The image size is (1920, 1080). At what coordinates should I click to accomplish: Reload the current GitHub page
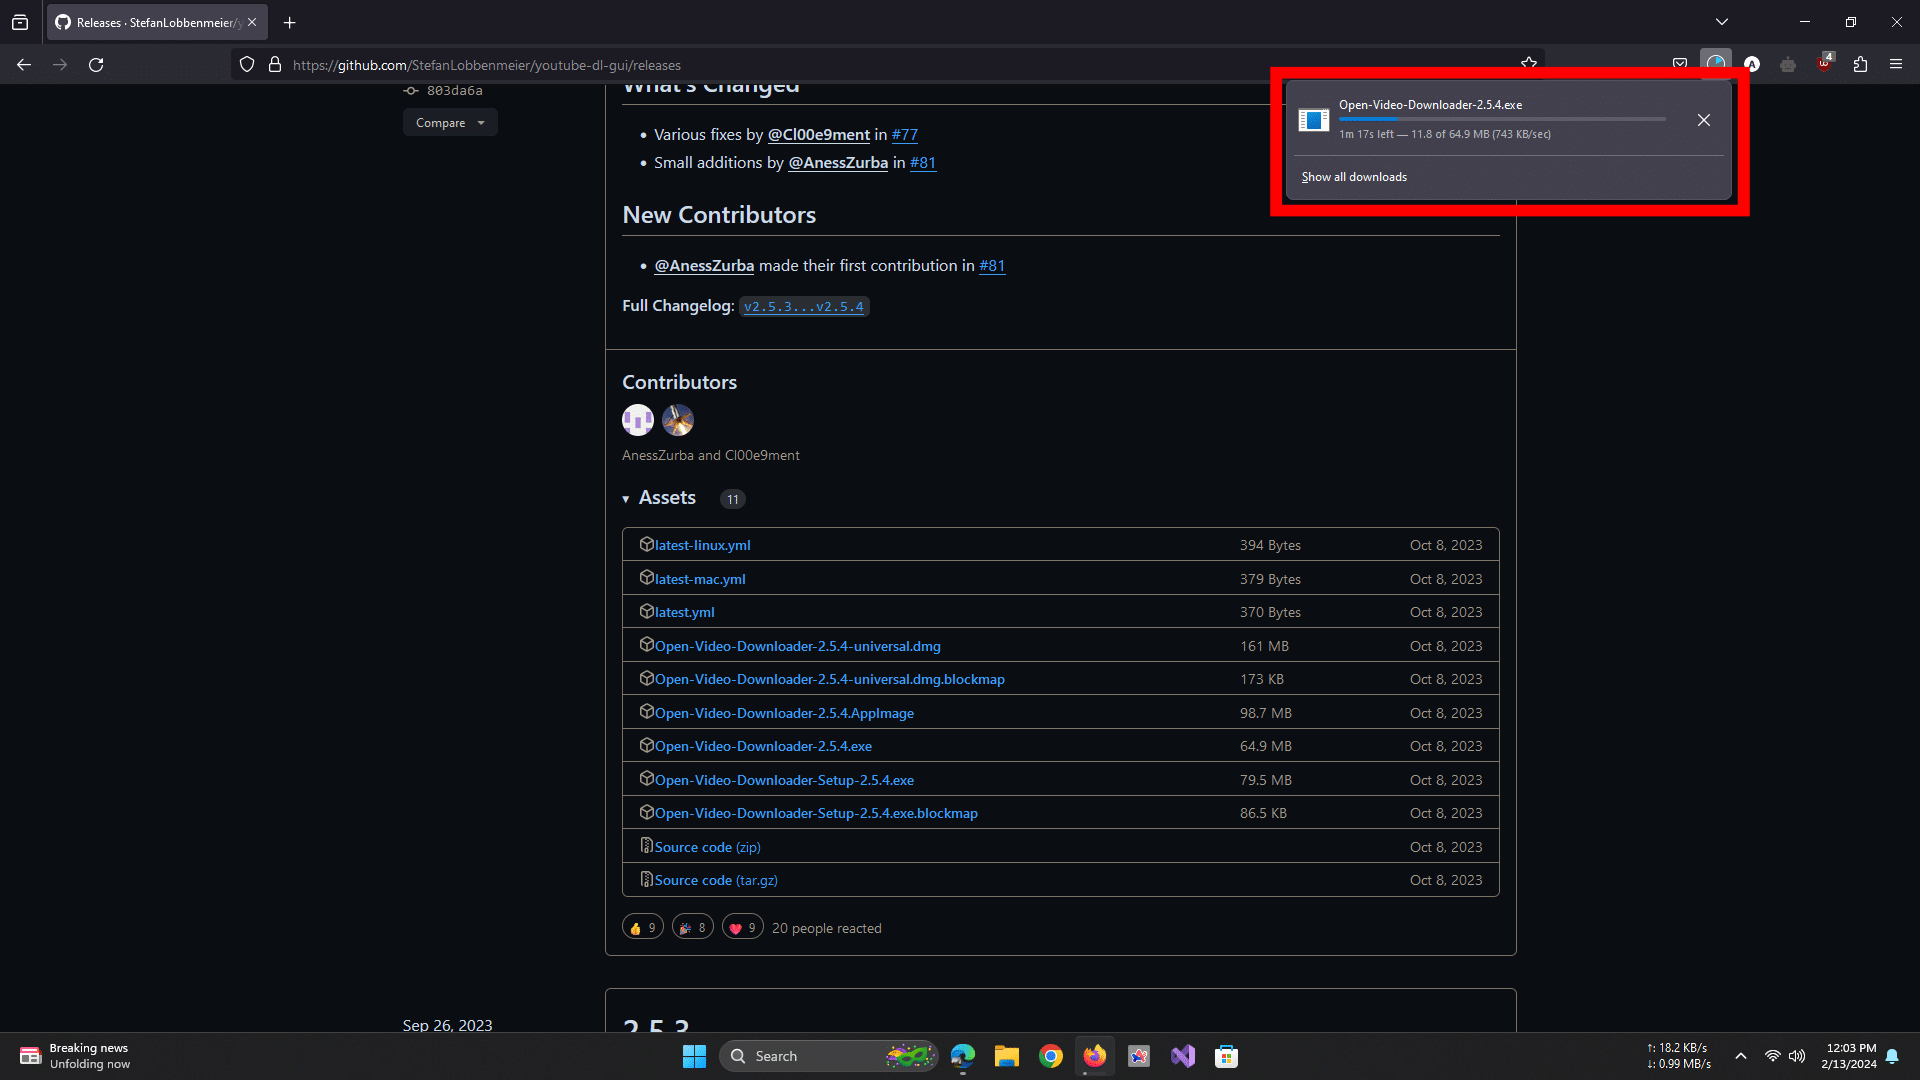tap(96, 64)
